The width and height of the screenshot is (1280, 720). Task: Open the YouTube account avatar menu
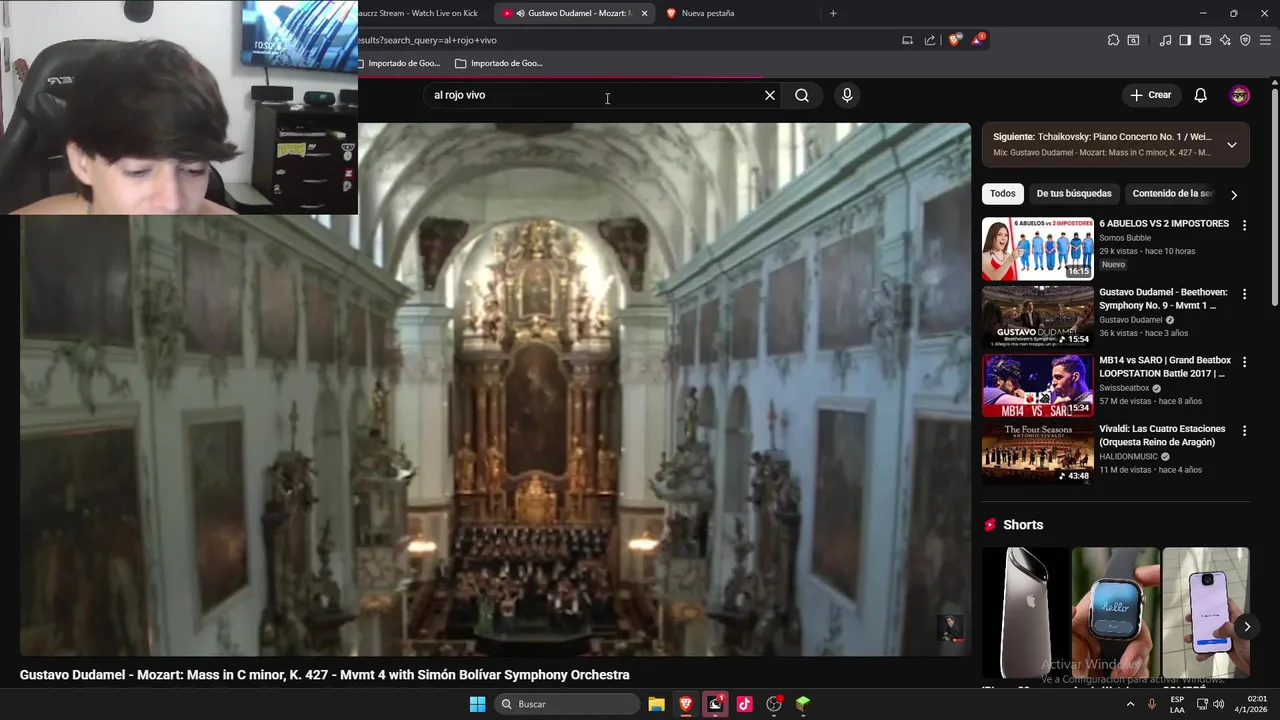click(x=1240, y=95)
